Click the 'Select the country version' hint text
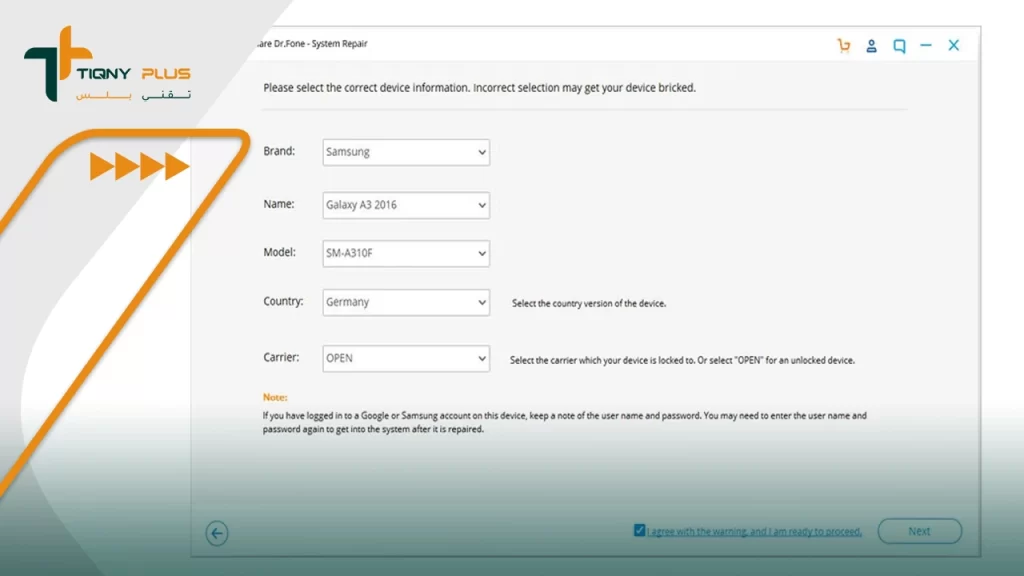1024x576 pixels. [x=588, y=303]
